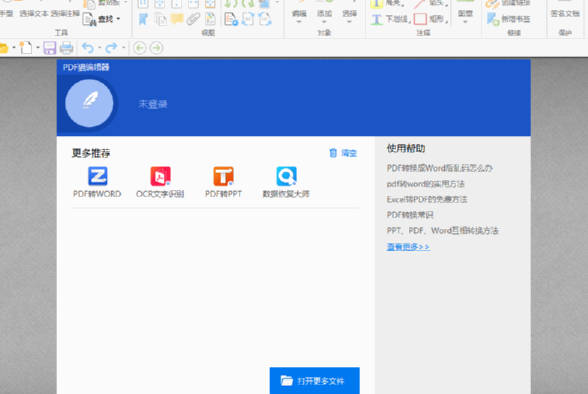The image size is (588, 394).
Task: Open help link Excel转PDF的免费方法
Action: point(427,199)
